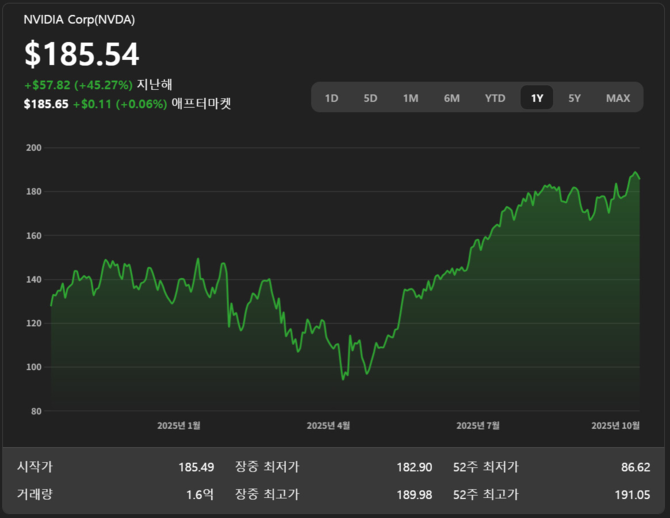The width and height of the screenshot is (670, 518).
Task: Click the 52주 최고가 value 191.05
Action: 632,494
